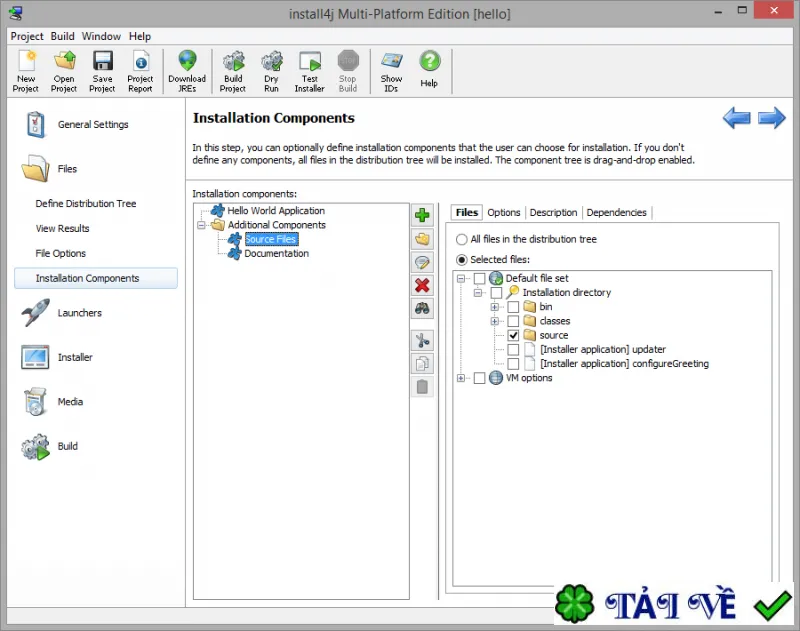This screenshot has height=631, width=800.
Task: Go to File Options step
Action: [61, 254]
